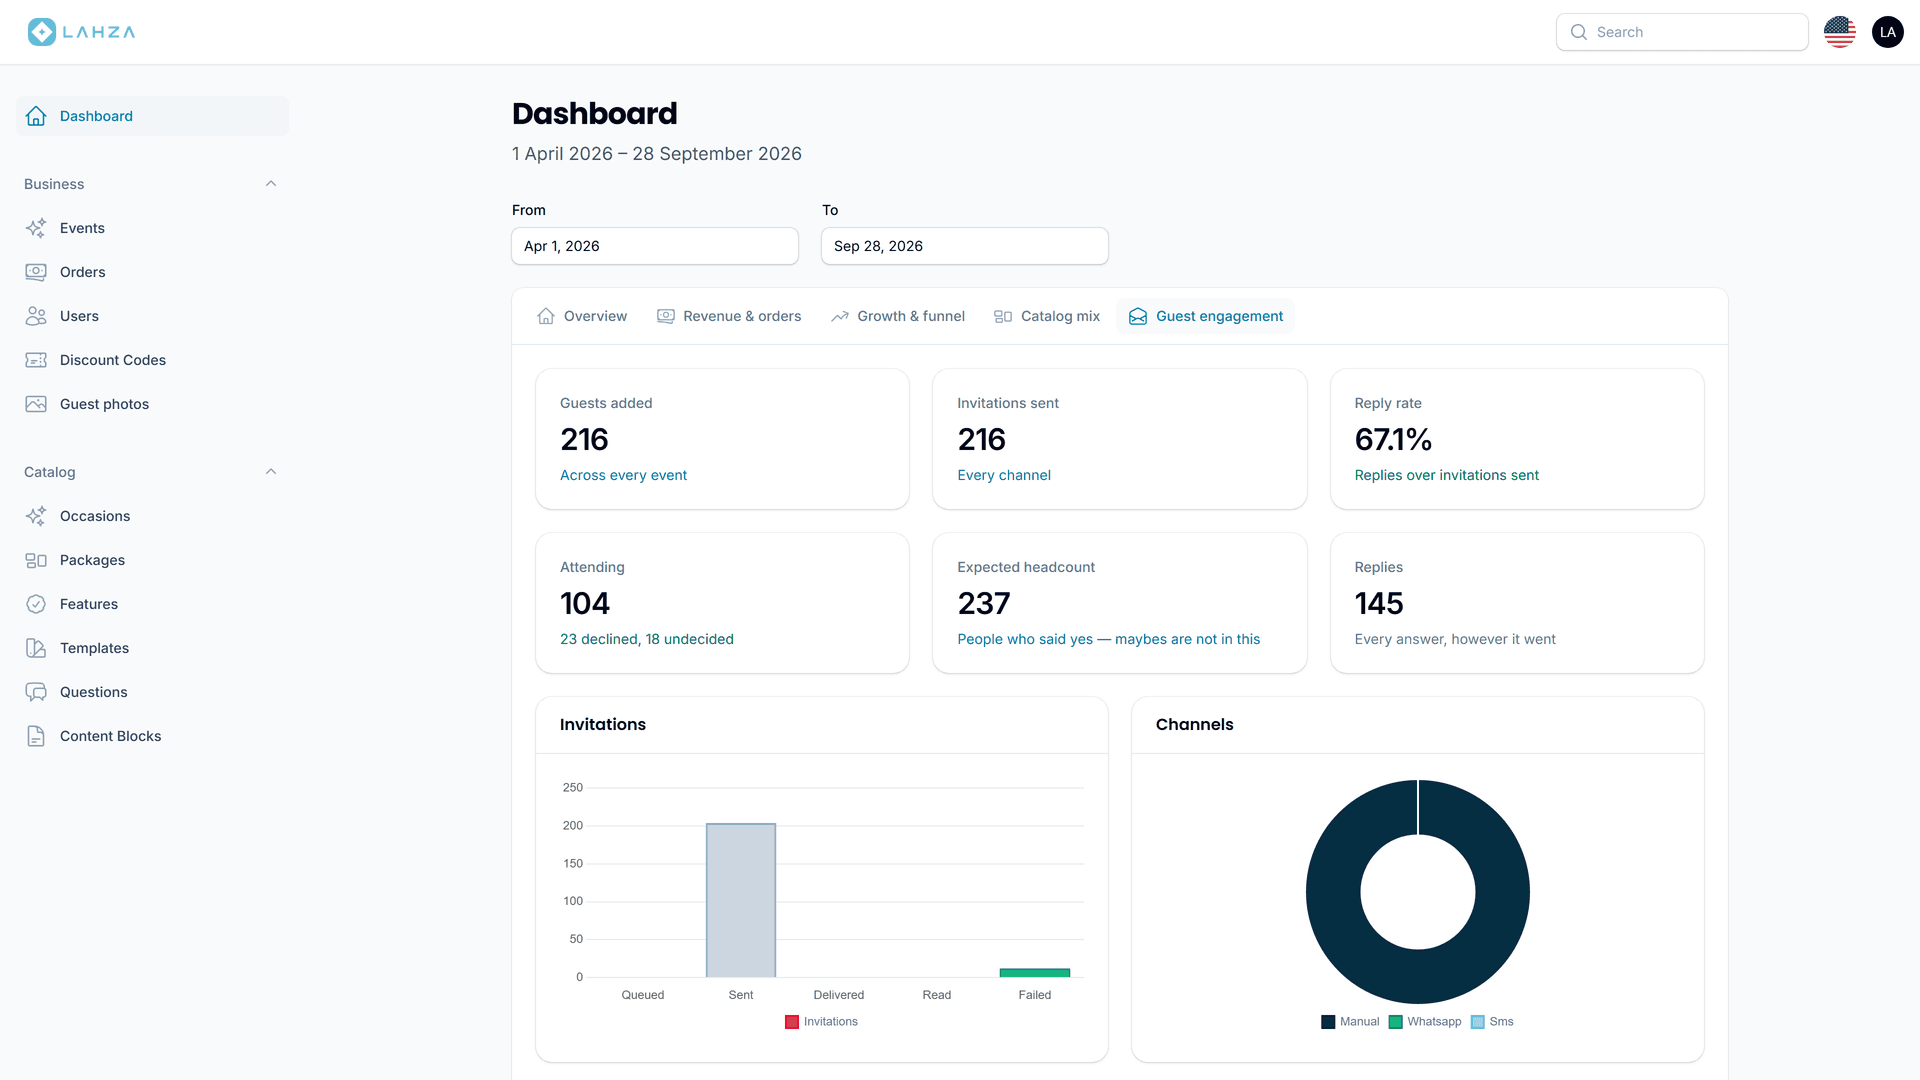
Task: Focus the Search input field
Action: pyautogui.click(x=1682, y=32)
